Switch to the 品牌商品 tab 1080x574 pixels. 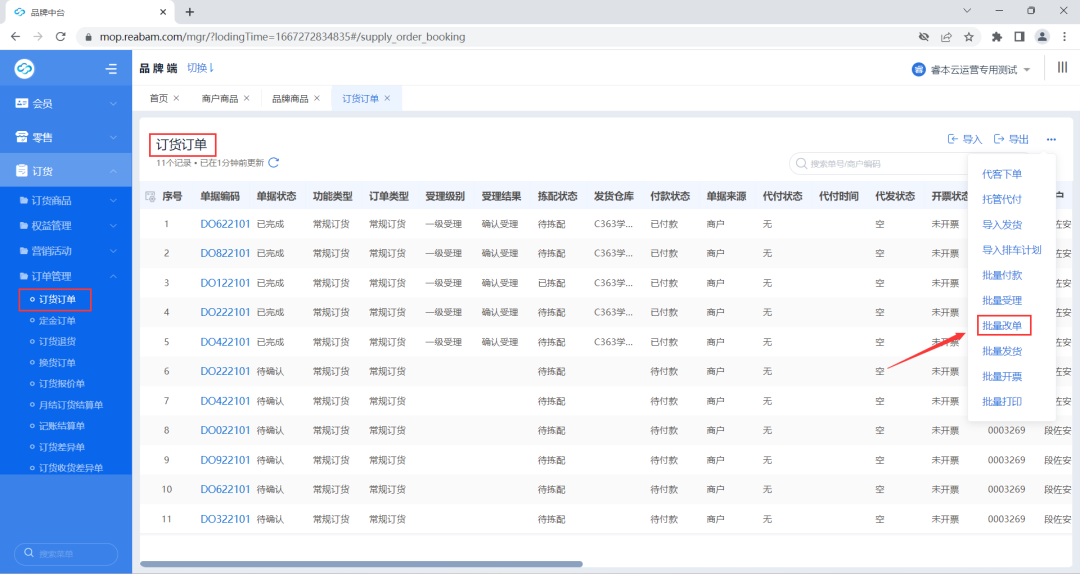click(290, 98)
